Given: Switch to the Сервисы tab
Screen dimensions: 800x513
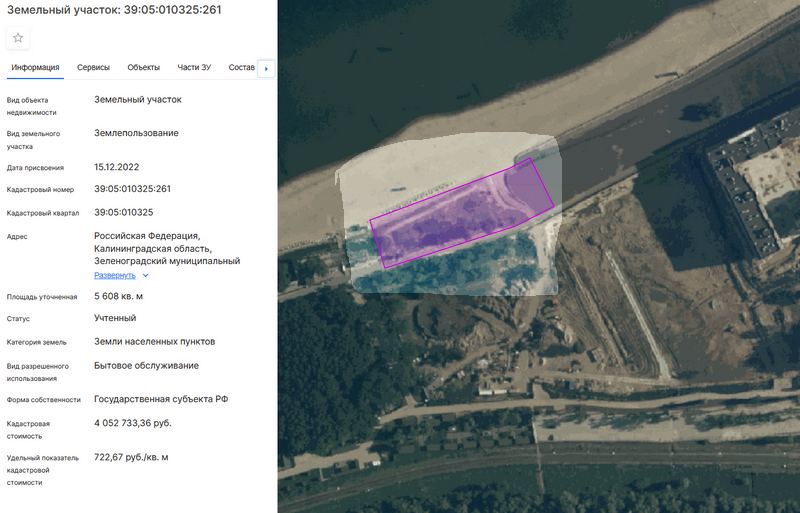Looking at the screenshot, I should coord(93,67).
